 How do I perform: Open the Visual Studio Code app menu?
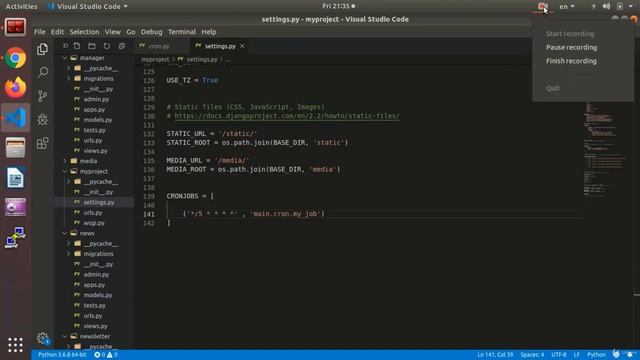click(x=88, y=6)
